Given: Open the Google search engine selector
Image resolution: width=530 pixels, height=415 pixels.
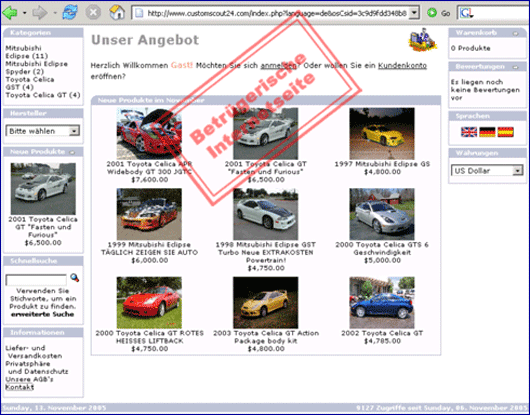Looking at the screenshot, I should [x=467, y=13].
